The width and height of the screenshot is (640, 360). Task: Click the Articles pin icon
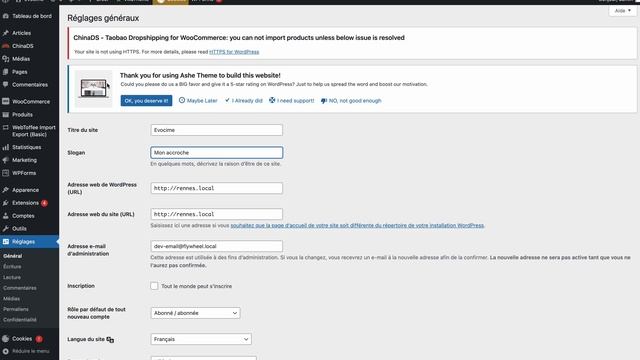5,33
